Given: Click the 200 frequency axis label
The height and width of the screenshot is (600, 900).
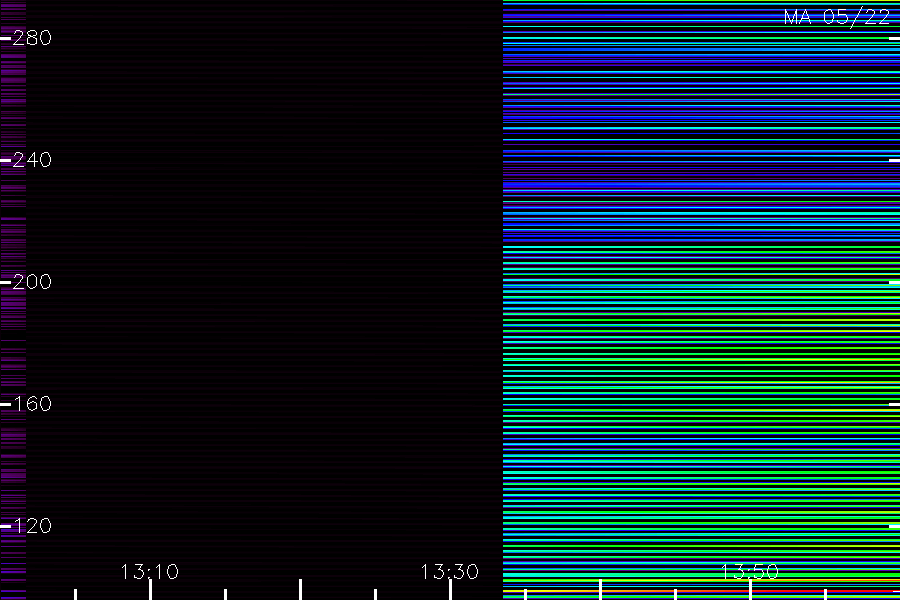Looking at the screenshot, I should 32,282.
